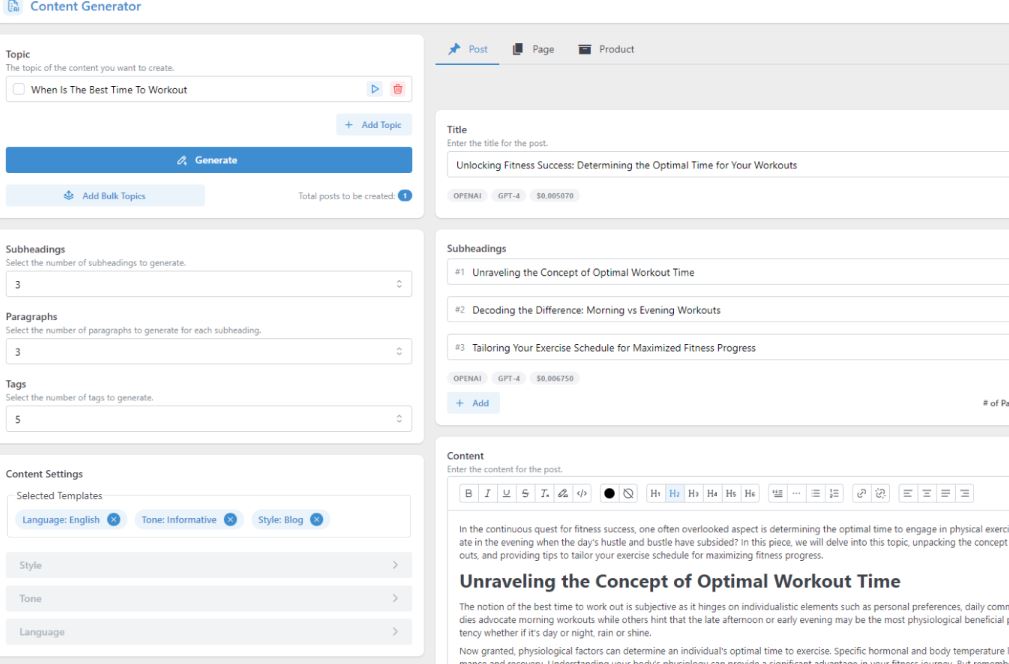1009x664 pixels.
Task: Add a new subheading with Add button
Action: click(473, 403)
